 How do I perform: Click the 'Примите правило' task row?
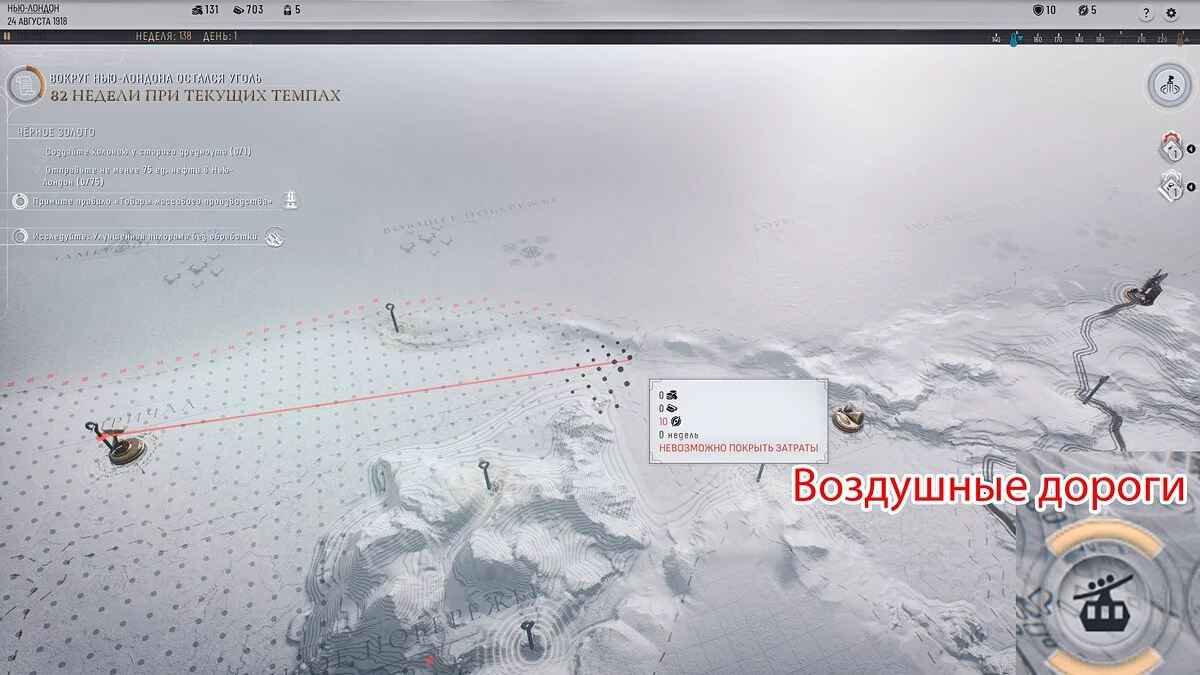pos(155,201)
